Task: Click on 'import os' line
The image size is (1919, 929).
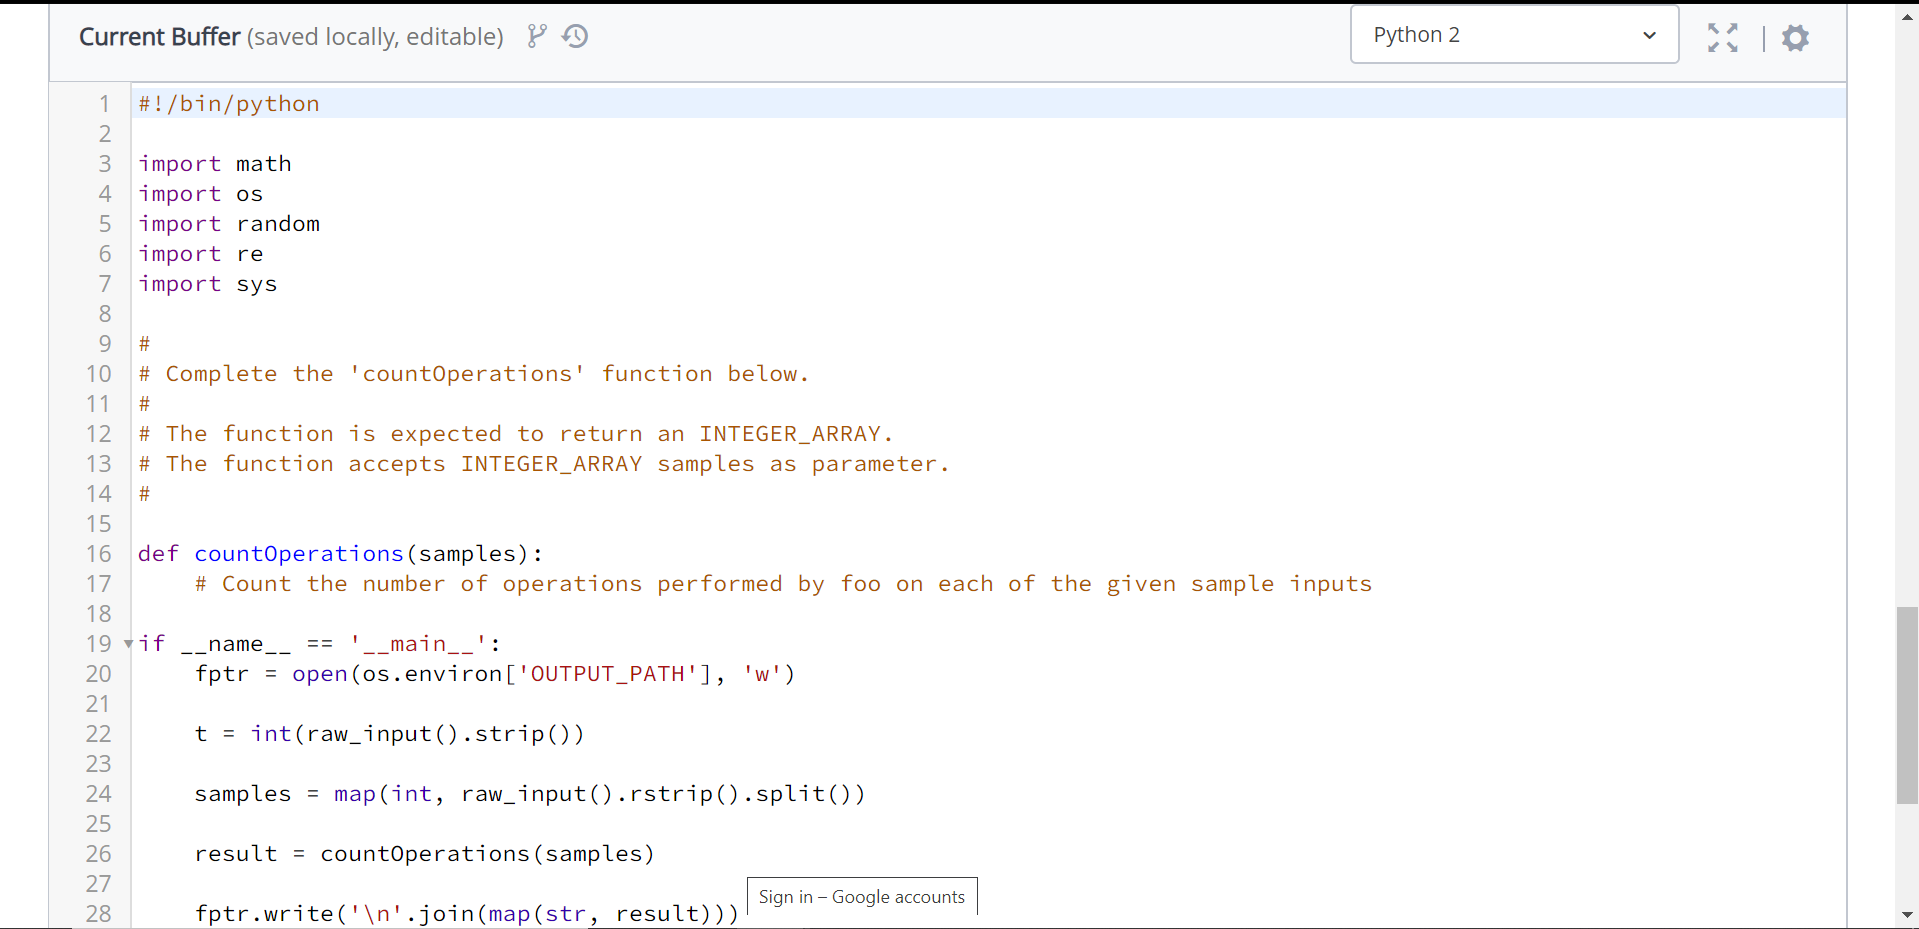Action: point(200,194)
